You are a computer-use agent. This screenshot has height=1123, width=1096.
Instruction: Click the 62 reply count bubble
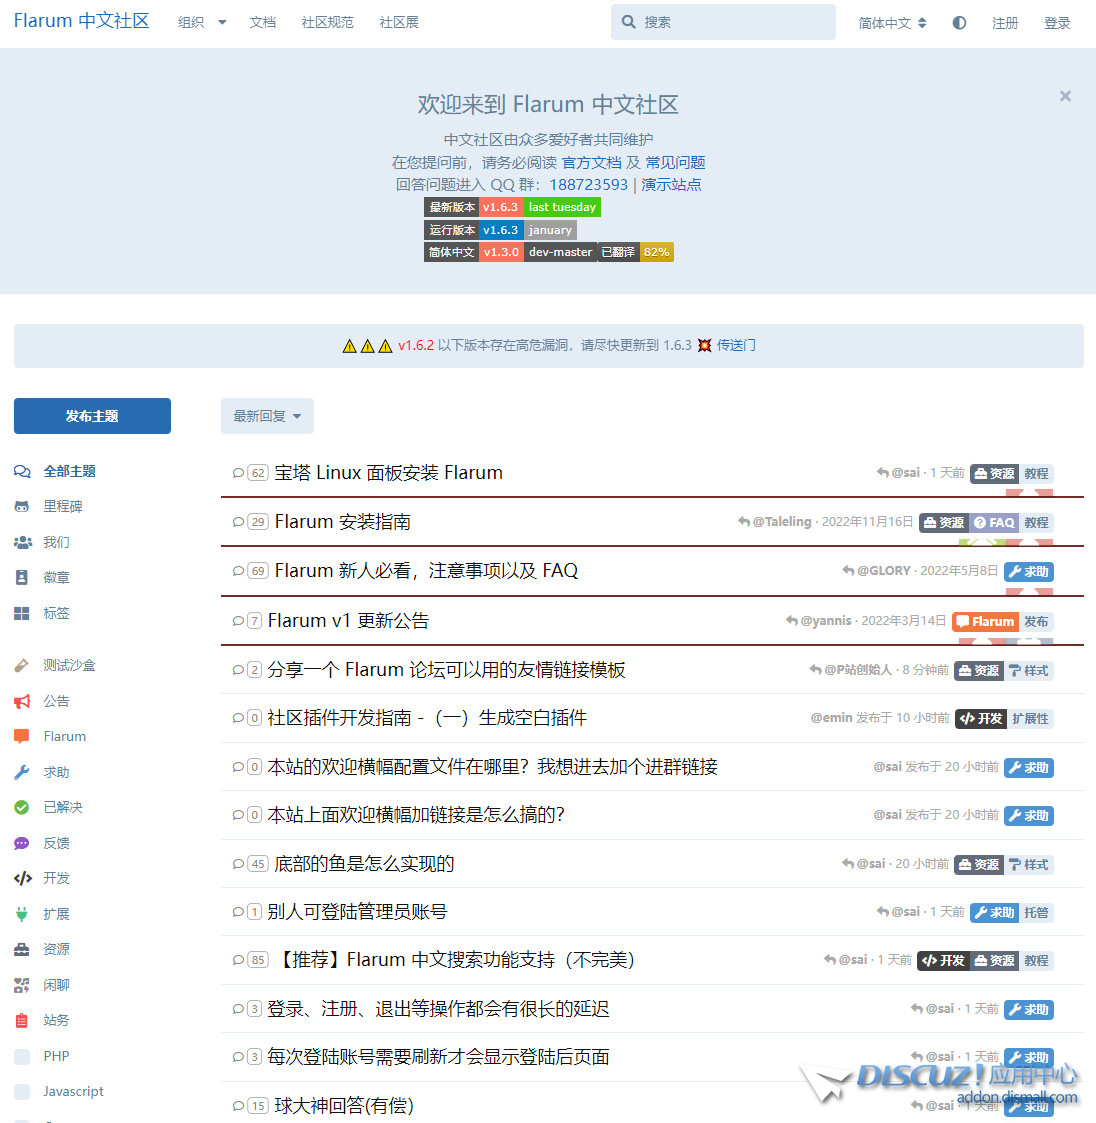pyautogui.click(x=258, y=473)
